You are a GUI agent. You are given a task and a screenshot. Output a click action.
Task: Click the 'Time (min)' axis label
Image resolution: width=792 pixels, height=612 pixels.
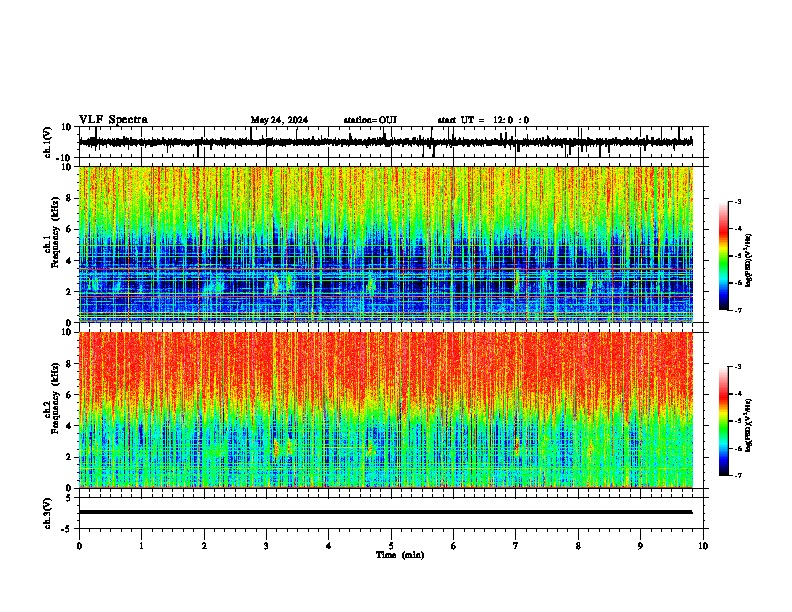coord(400,555)
